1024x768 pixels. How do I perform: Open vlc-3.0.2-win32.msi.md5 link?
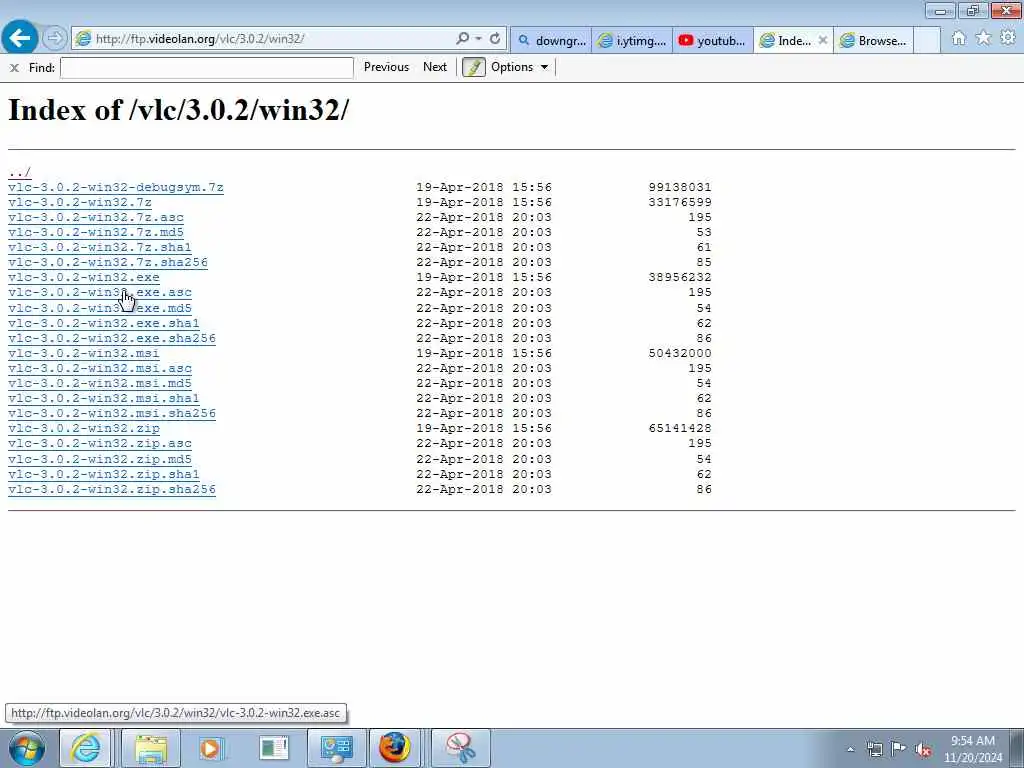click(x=100, y=383)
